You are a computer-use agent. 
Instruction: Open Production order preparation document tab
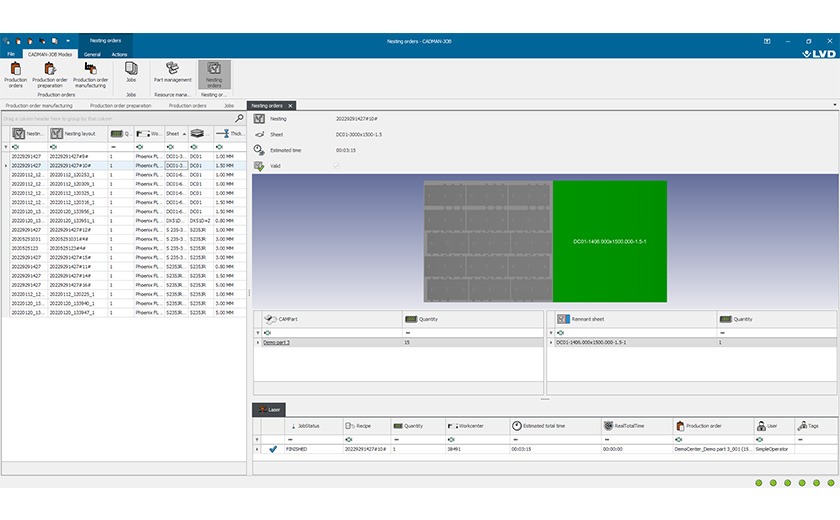[121, 105]
